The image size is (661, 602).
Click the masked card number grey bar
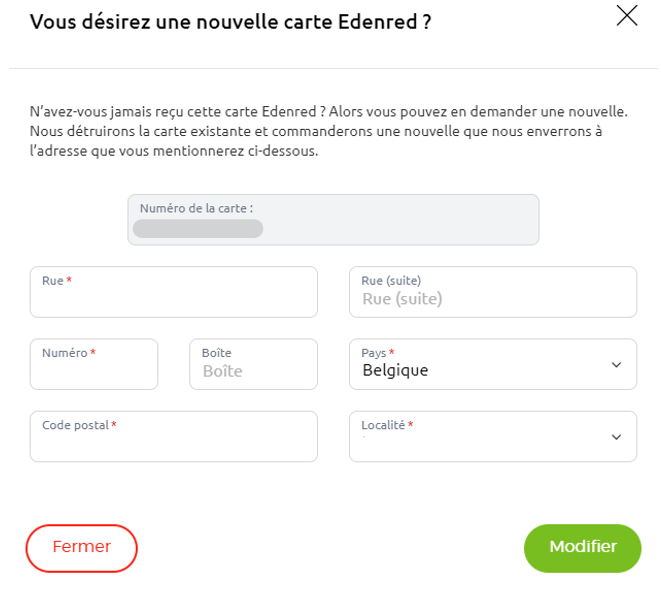[x=198, y=229]
